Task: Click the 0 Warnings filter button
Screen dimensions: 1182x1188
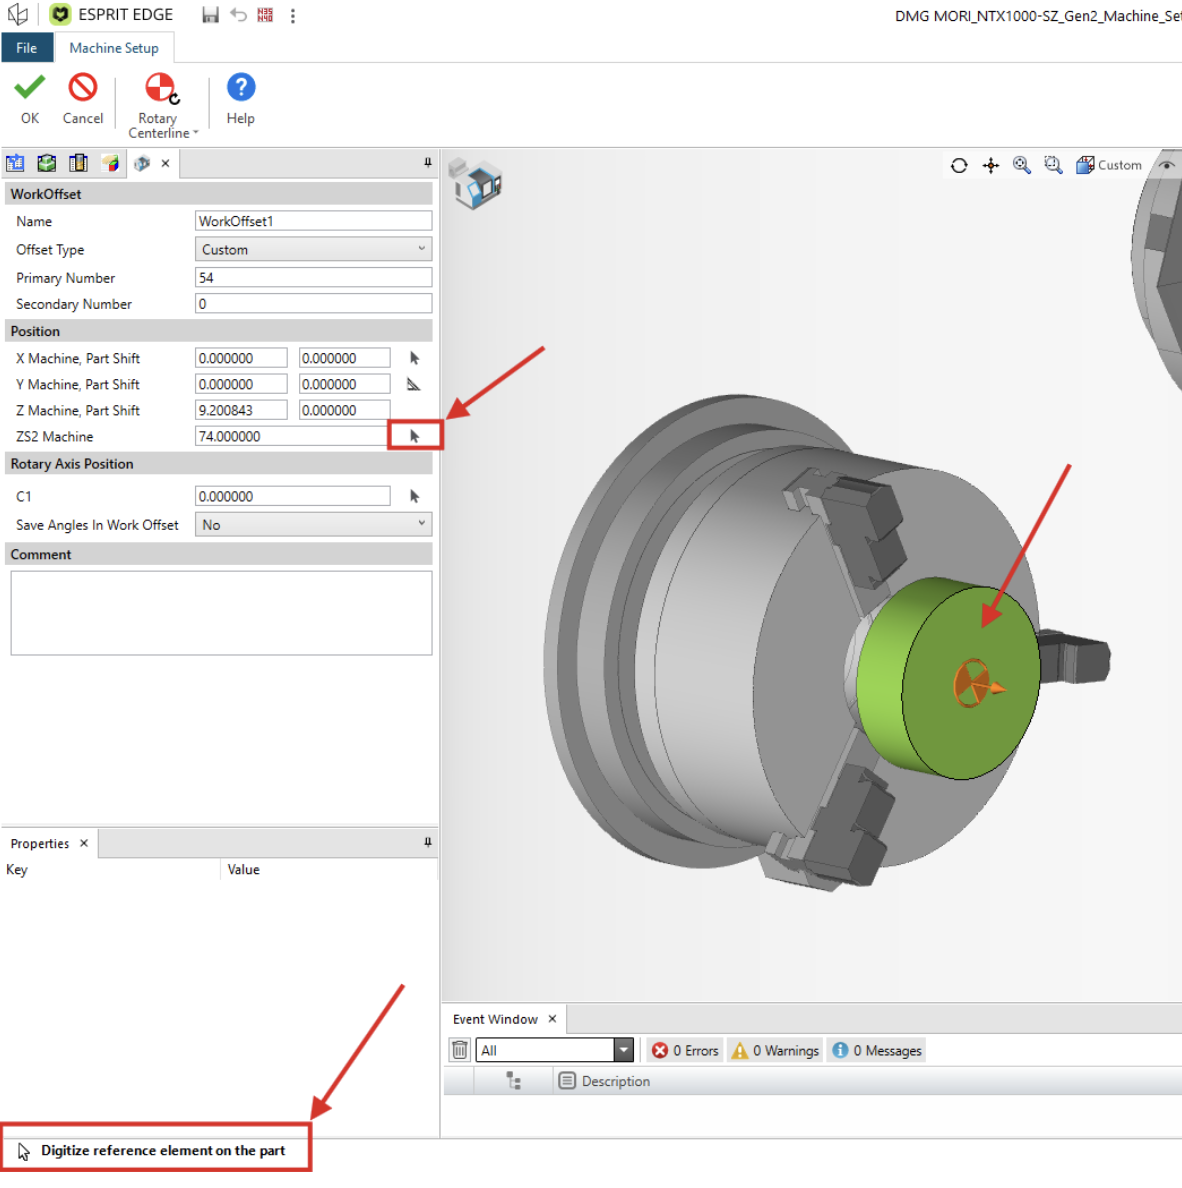Action: tap(776, 1051)
